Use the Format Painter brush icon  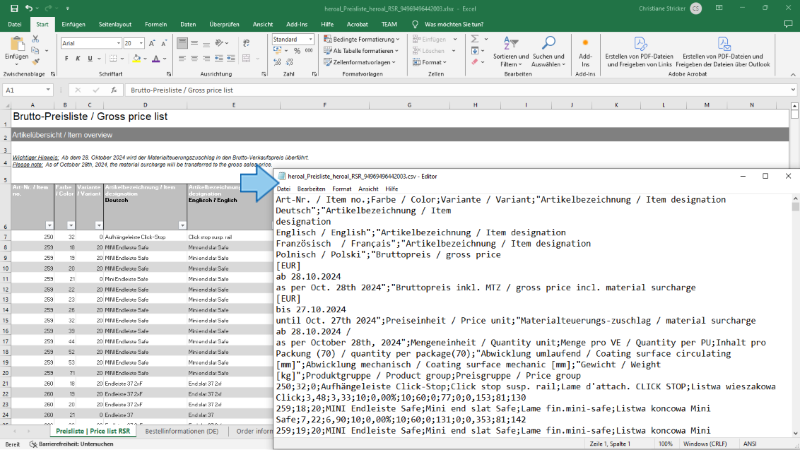(x=35, y=62)
